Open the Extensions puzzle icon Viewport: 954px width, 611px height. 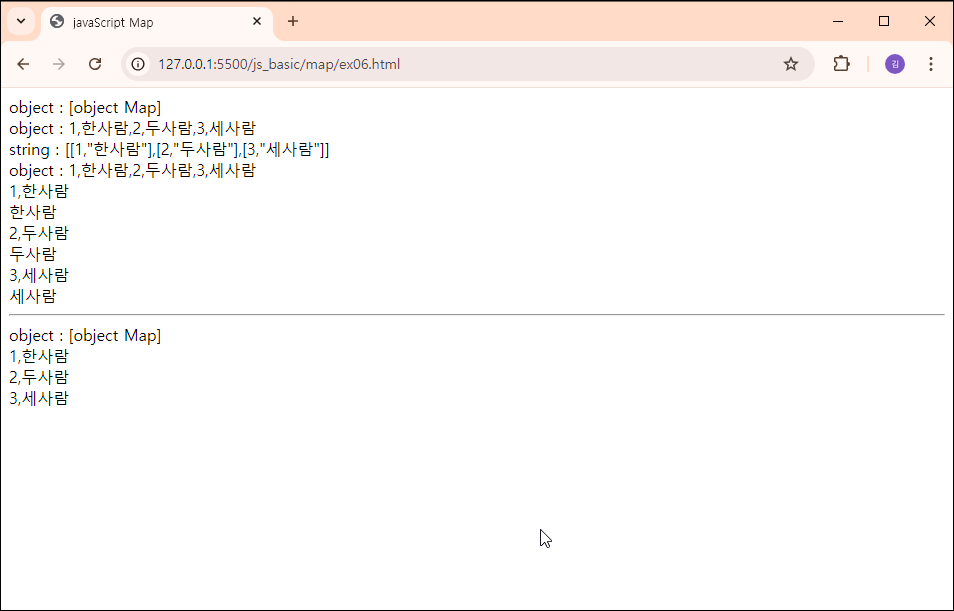coord(841,64)
